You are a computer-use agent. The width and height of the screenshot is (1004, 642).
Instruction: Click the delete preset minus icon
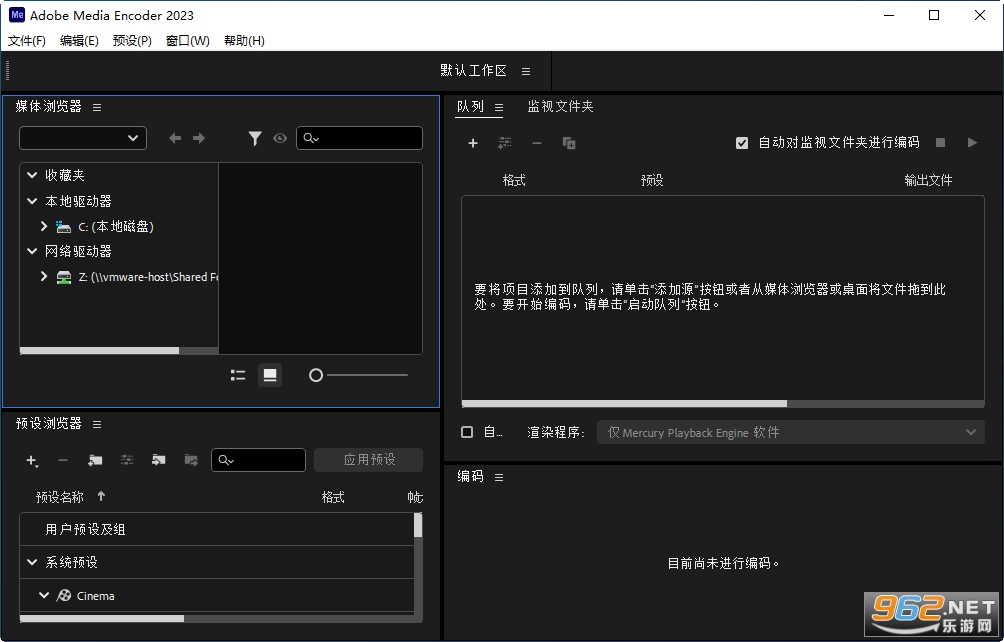pos(63,460)
